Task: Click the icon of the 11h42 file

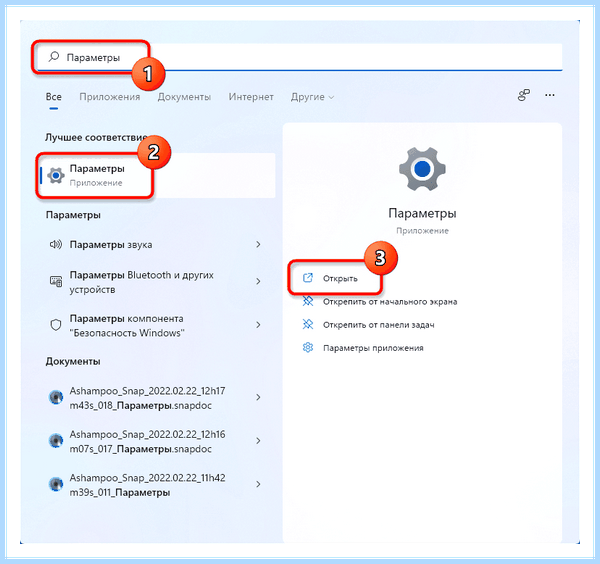Action: (56, 484)
